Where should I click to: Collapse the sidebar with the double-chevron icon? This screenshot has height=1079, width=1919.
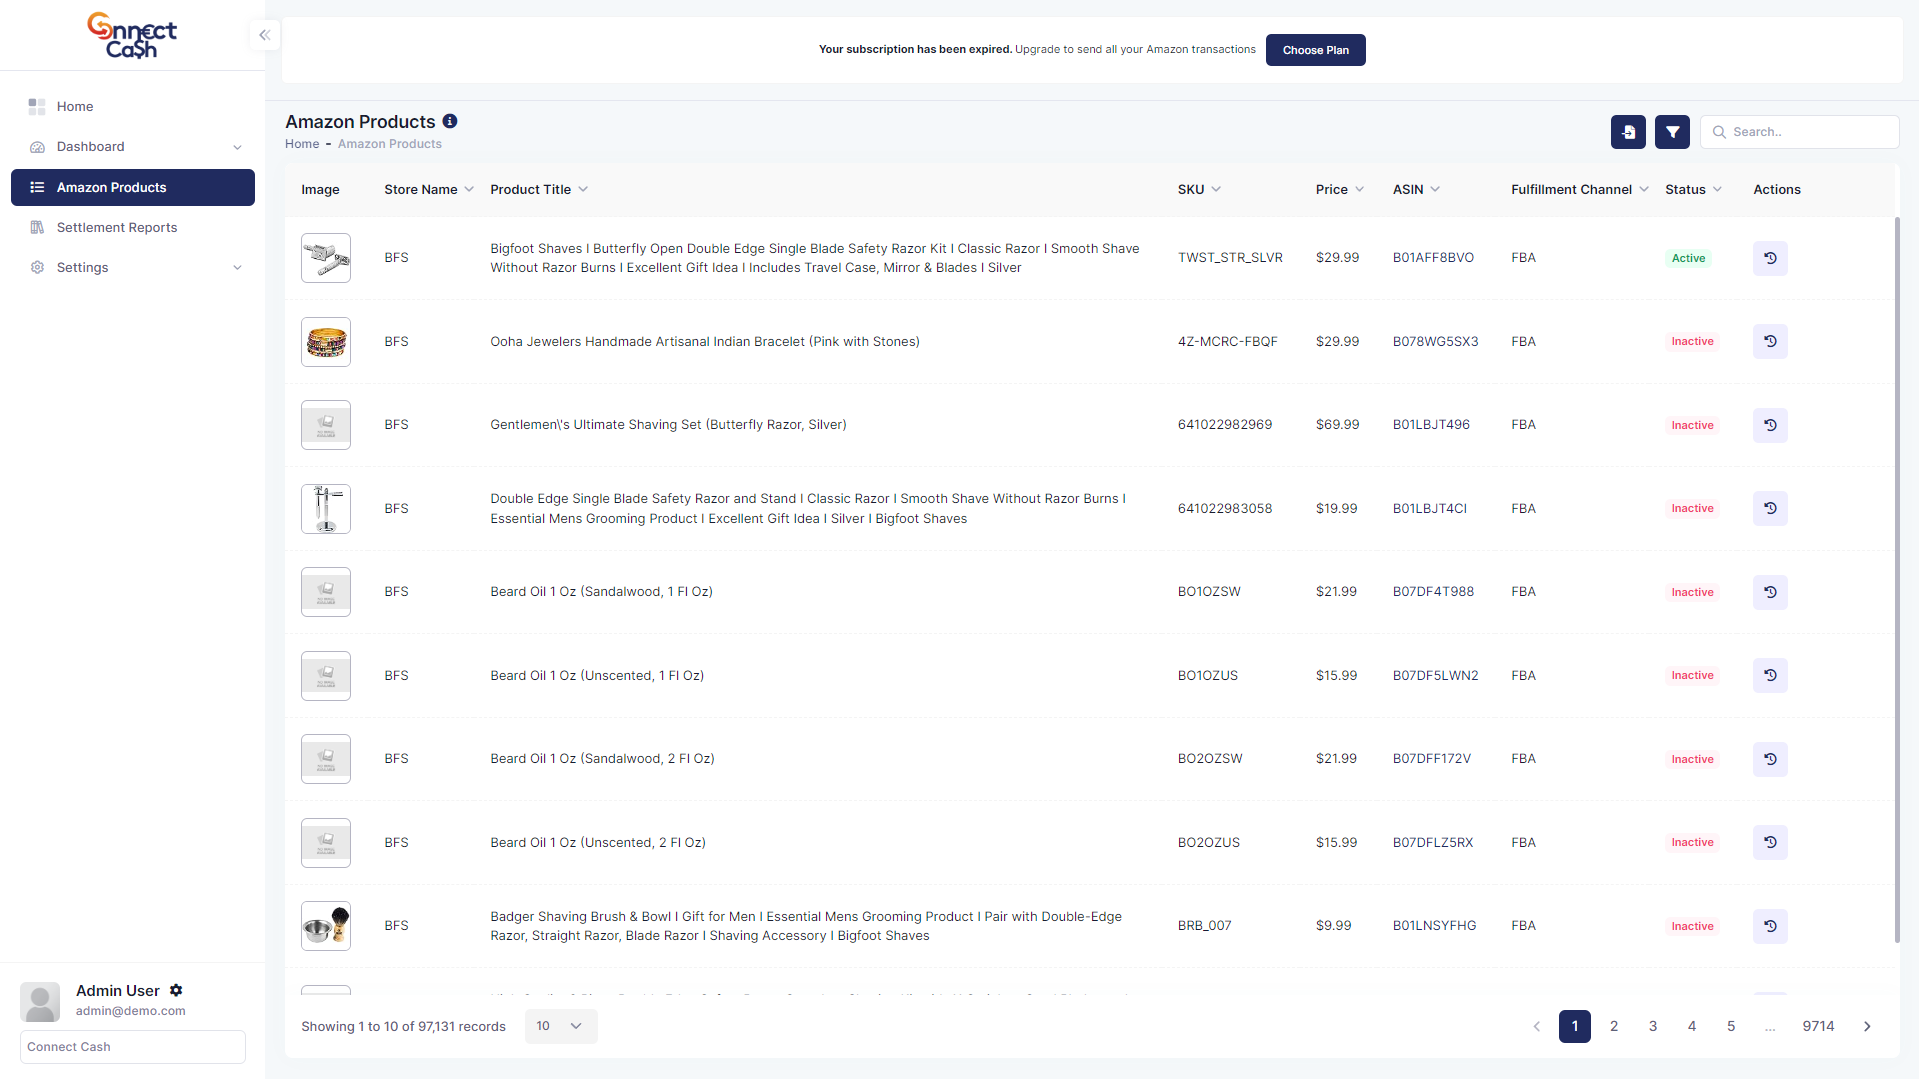pos(264,35)
